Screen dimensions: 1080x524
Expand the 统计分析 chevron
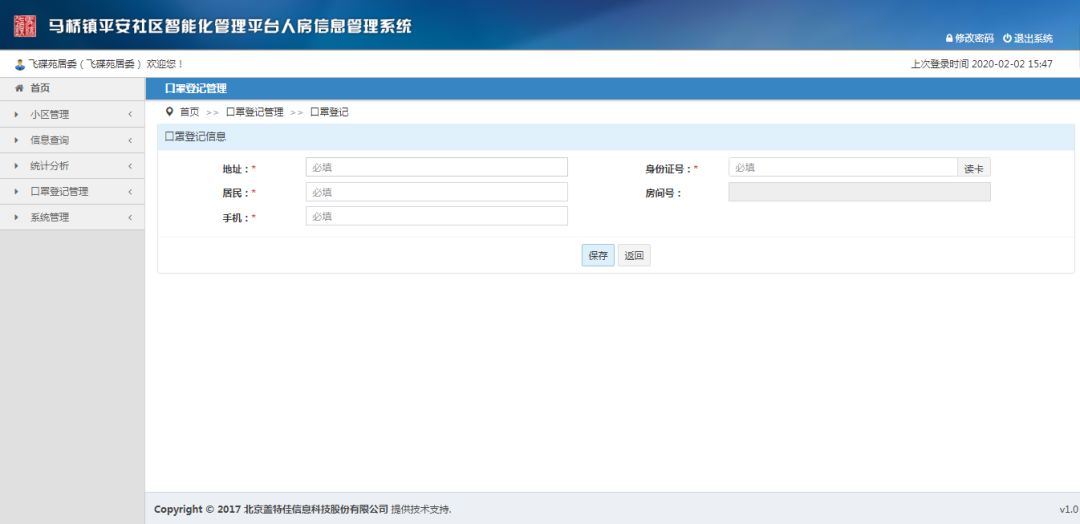(x=130, y=166)
